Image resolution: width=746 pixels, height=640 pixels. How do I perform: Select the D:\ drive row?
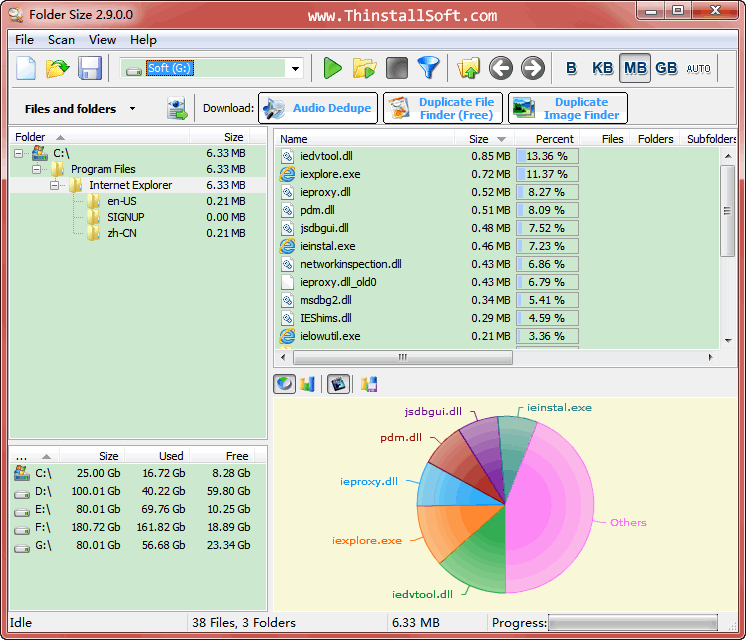point(138,491)
